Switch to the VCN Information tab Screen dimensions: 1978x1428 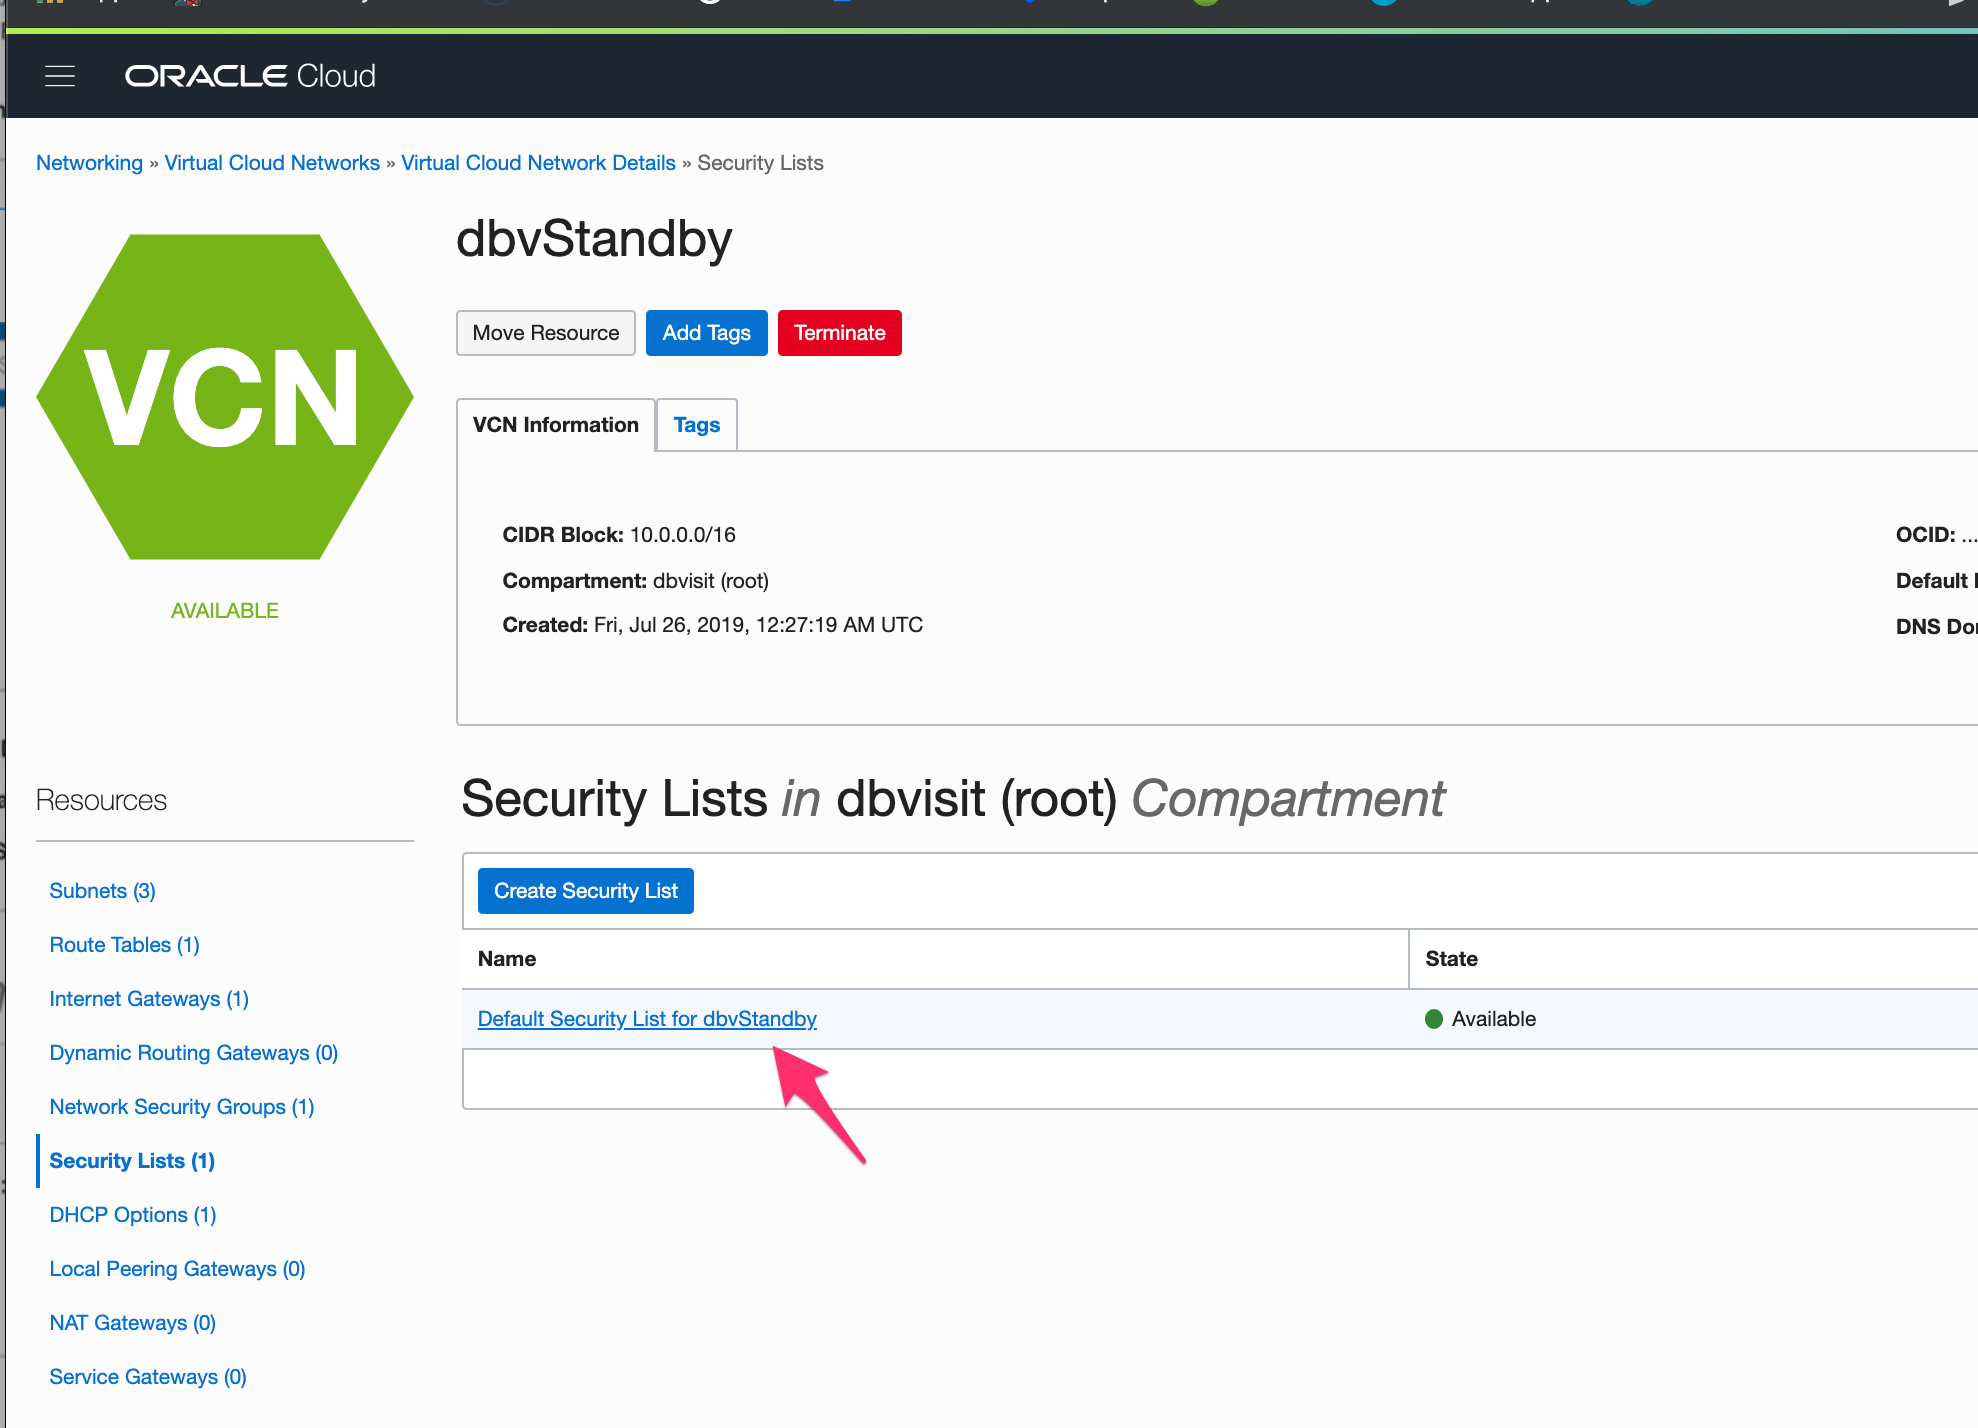tap(556, 425)
